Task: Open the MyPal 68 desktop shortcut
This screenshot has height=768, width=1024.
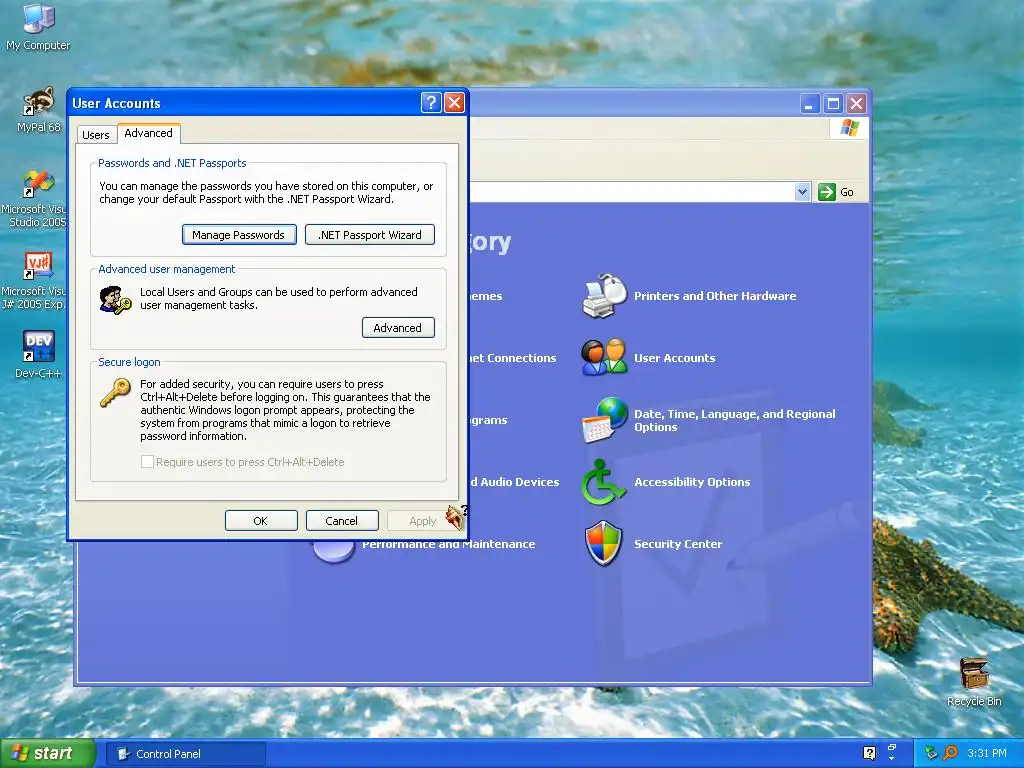Action: click(39, 109)
